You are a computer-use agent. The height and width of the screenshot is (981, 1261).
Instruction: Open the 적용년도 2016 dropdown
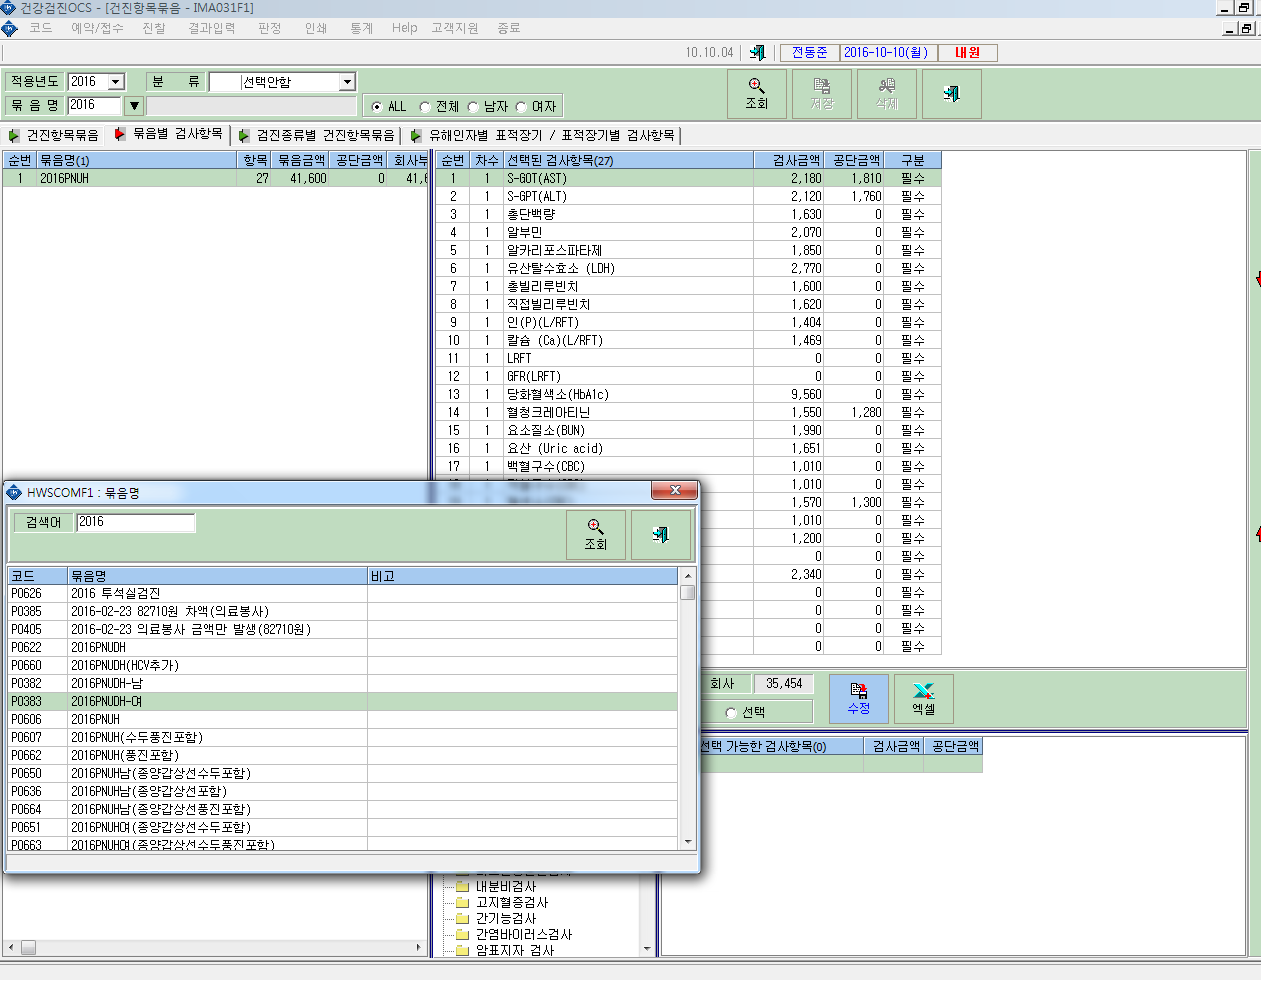[x=116, y=82]
